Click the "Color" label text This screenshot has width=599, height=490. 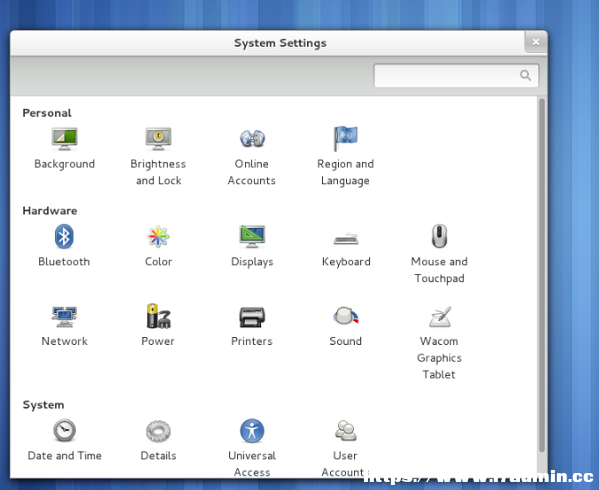pyautogui.click(x=159, y=262)
